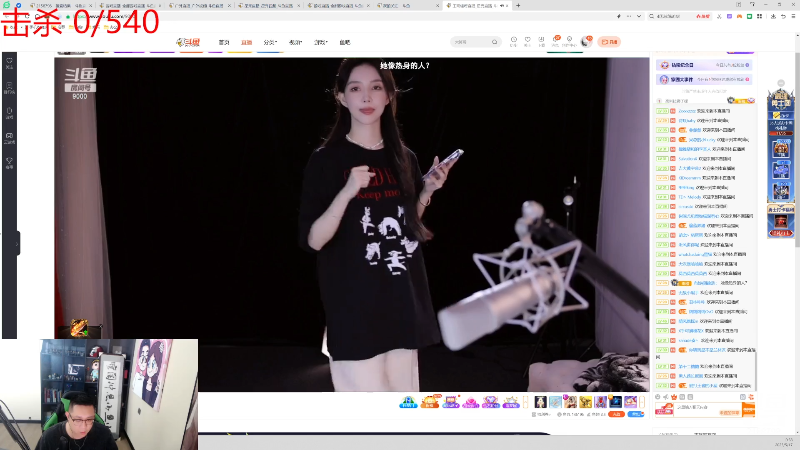The image size is (800, 450).
Task: Click the game icon overlay at the video's bottom-left
Action: (x=79, y=328)
